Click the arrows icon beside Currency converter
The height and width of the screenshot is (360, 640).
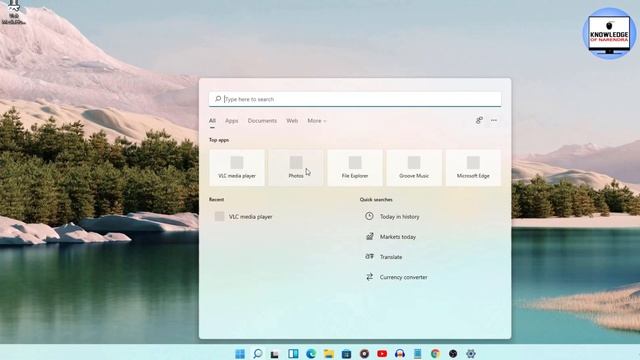pos(369,277)
